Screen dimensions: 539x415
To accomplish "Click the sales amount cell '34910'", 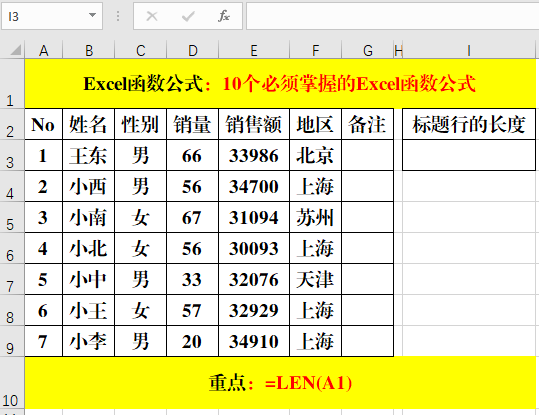I will pyautogui.click(x=254, y=341).
